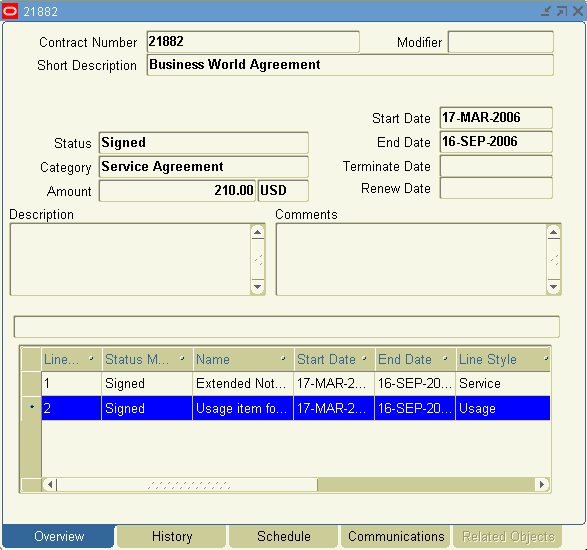The width and height of the screenshot is (587, 550).
Task: Click line 1 end date 16-SEP-20...
Action: (415, 383)
